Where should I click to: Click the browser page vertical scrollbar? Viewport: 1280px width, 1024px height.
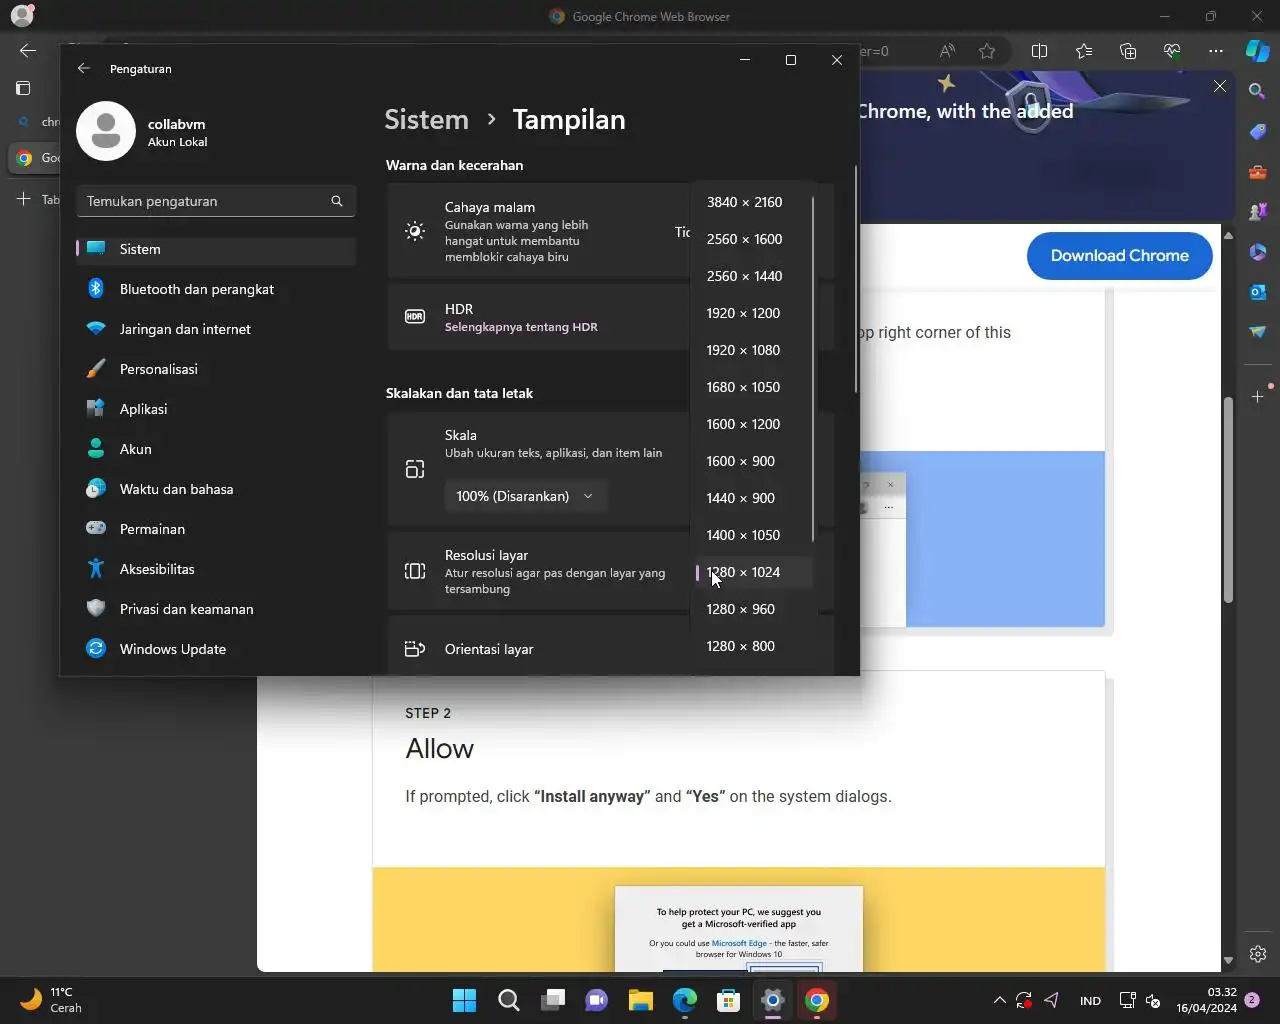(1228, 500)
